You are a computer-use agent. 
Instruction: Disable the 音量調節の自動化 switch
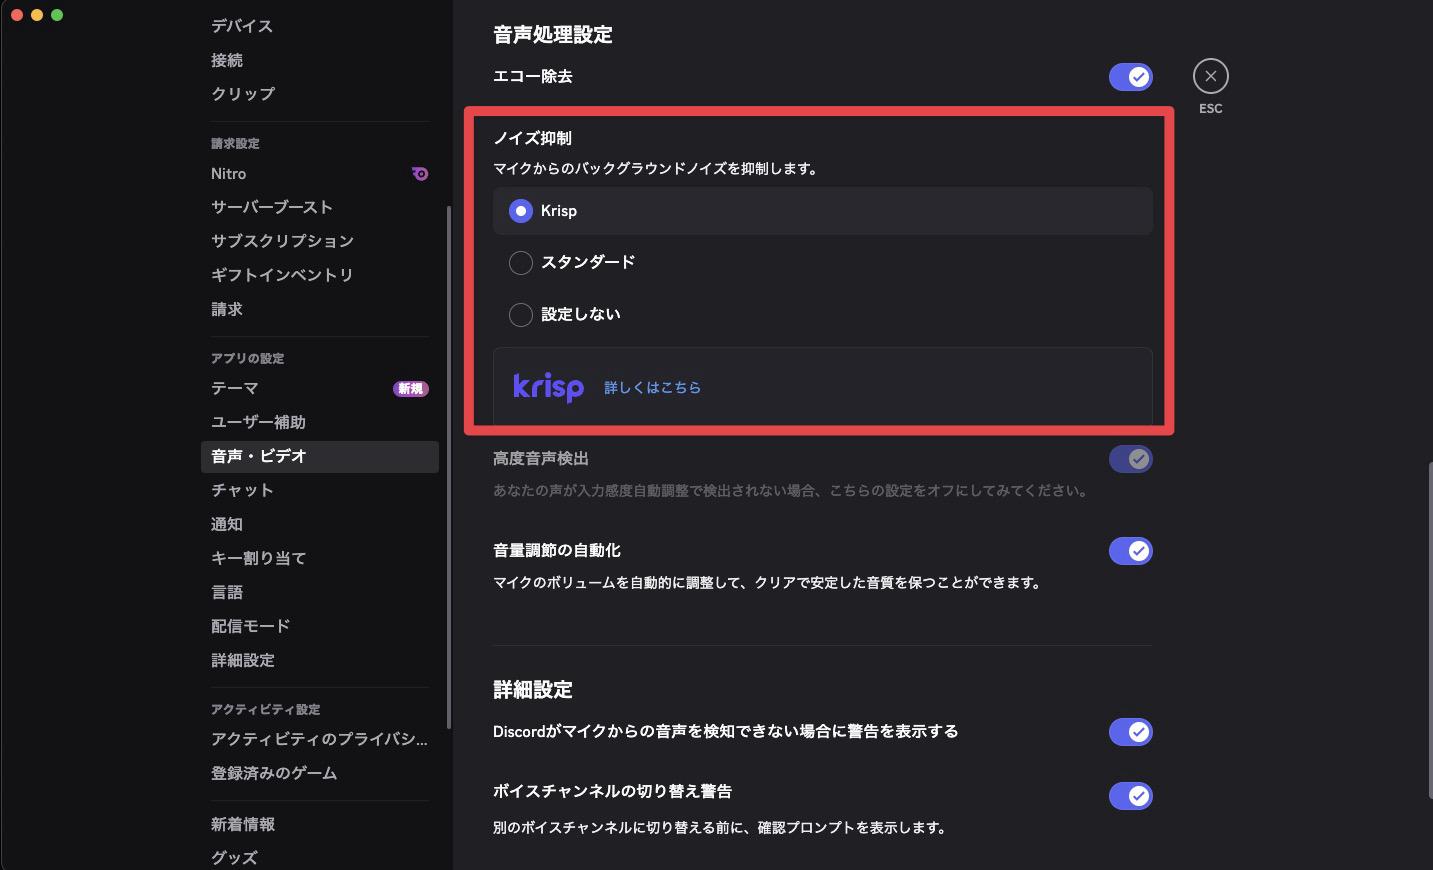click(x=1130, y=550)
